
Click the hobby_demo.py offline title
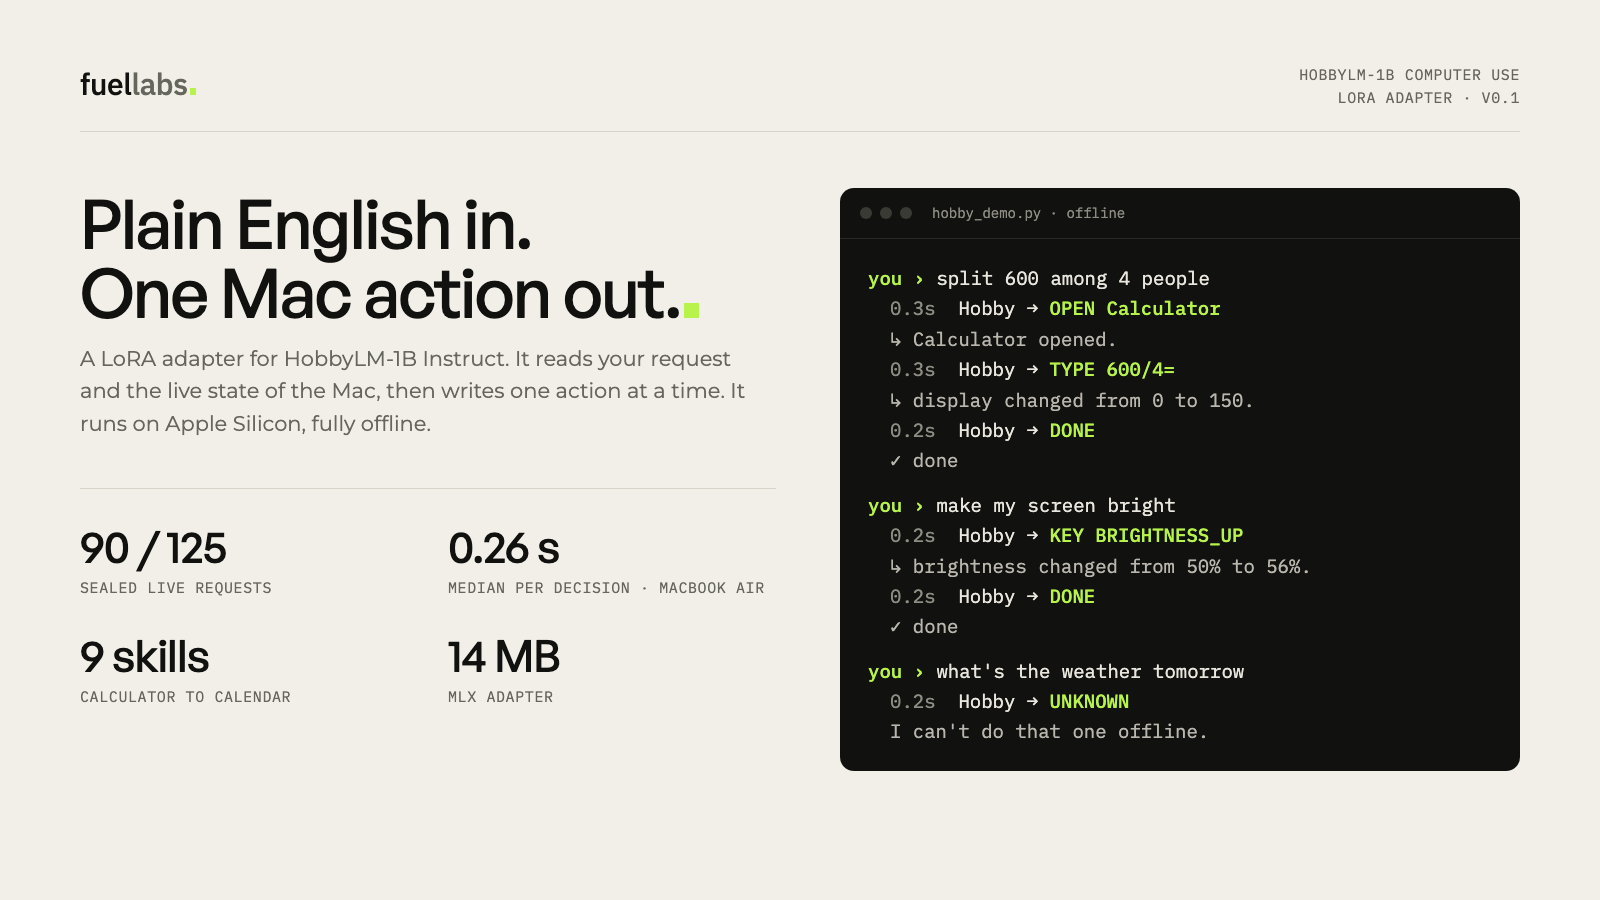pos(1028,213)
